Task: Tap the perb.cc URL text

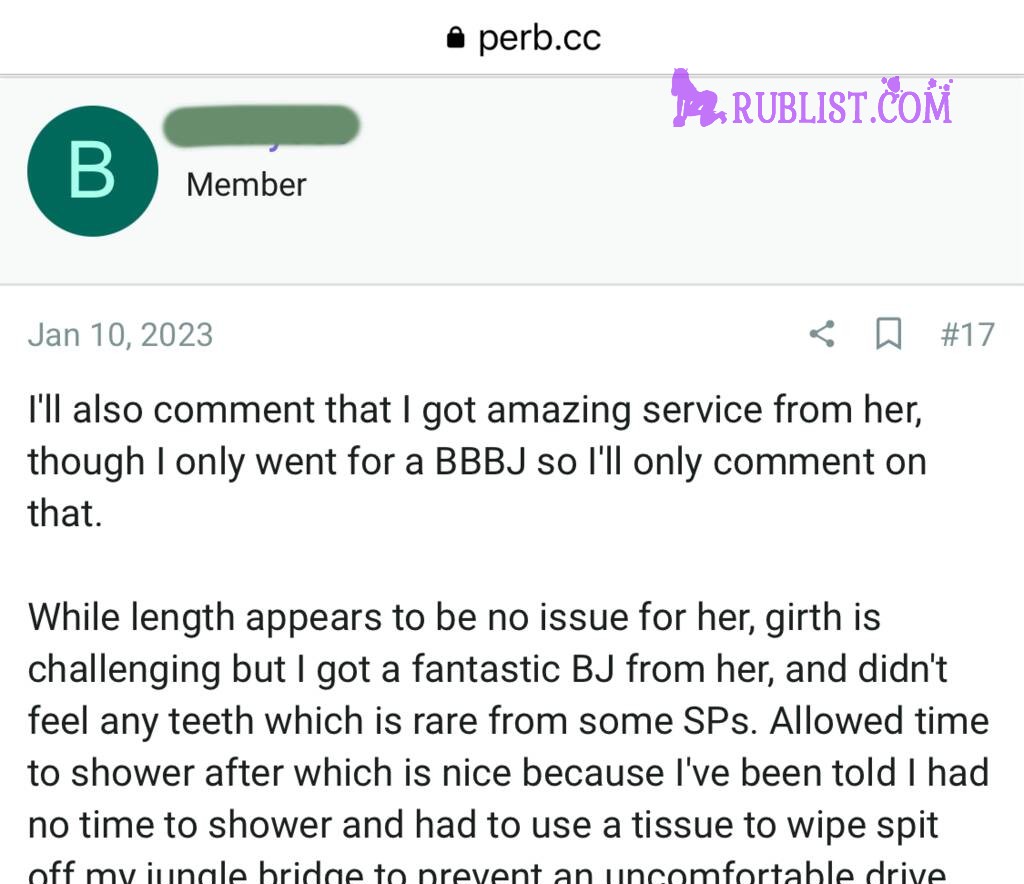Action: click(x=539, y=38)
